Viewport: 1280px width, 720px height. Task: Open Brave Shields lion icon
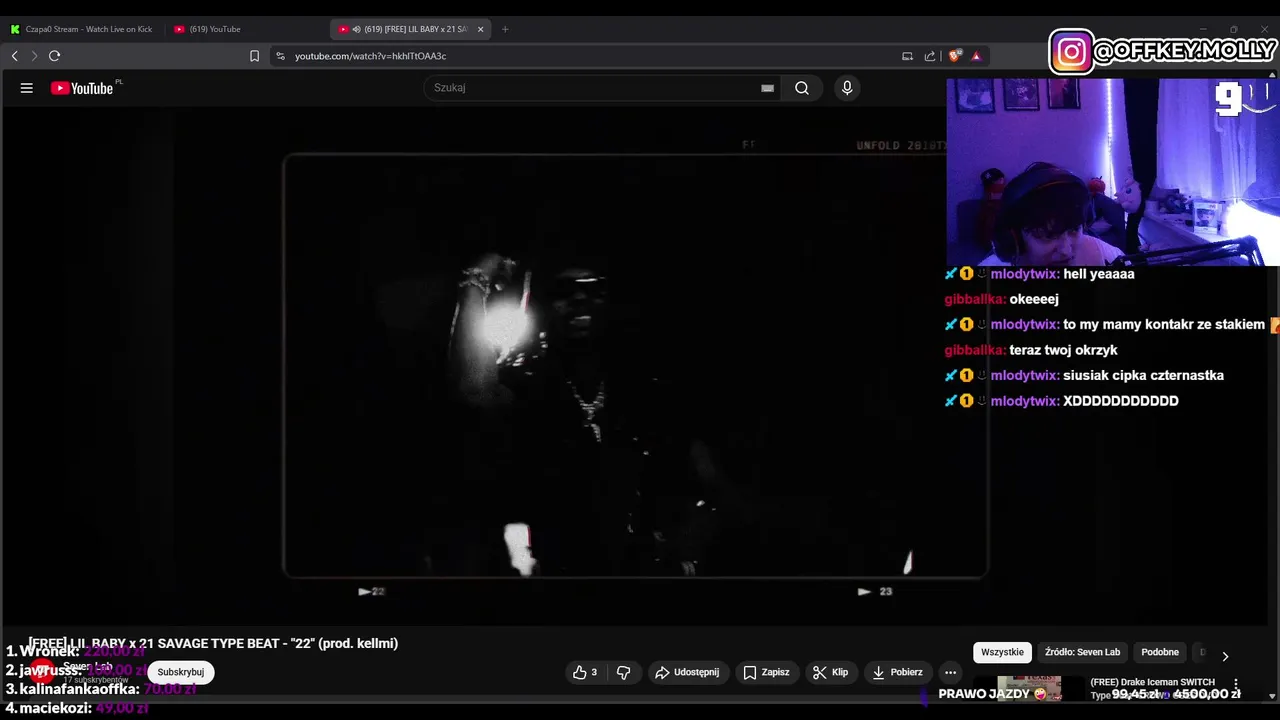click(x=954, y=56)
